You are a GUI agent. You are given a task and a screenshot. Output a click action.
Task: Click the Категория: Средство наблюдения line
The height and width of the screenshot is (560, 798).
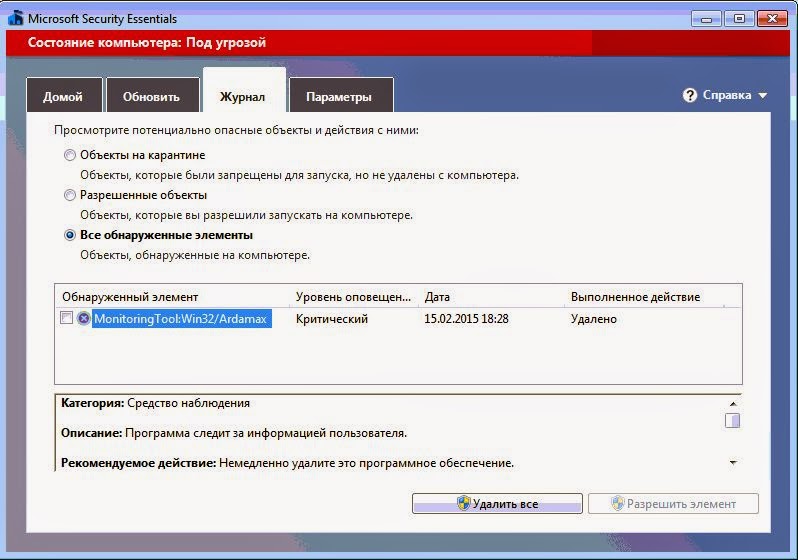pyautogui.click(x=155, y=403)
